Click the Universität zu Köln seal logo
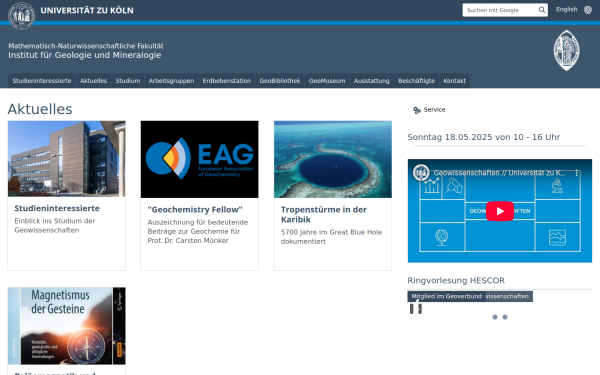 (22, 16)
